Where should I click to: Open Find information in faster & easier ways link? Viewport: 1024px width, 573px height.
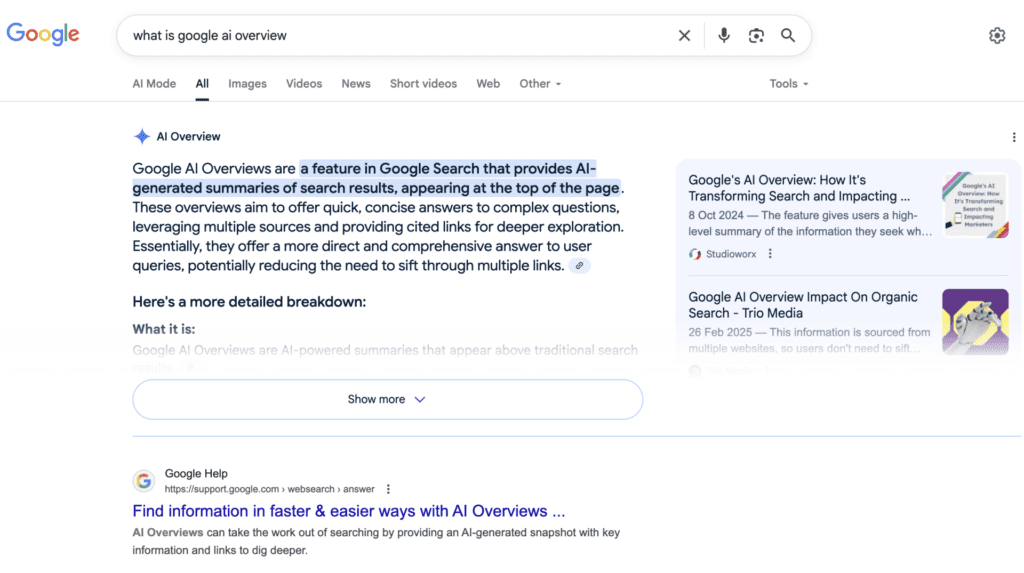pos(349,511)
